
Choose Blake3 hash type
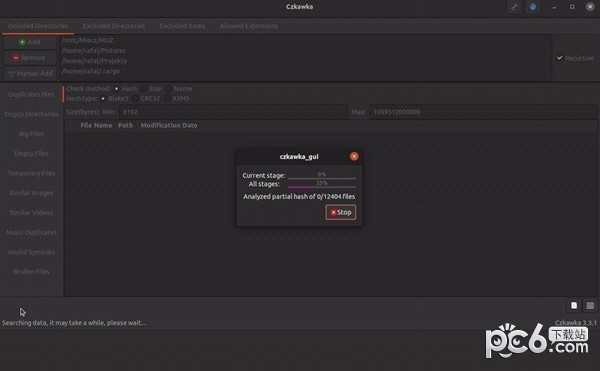coord(114,98)
